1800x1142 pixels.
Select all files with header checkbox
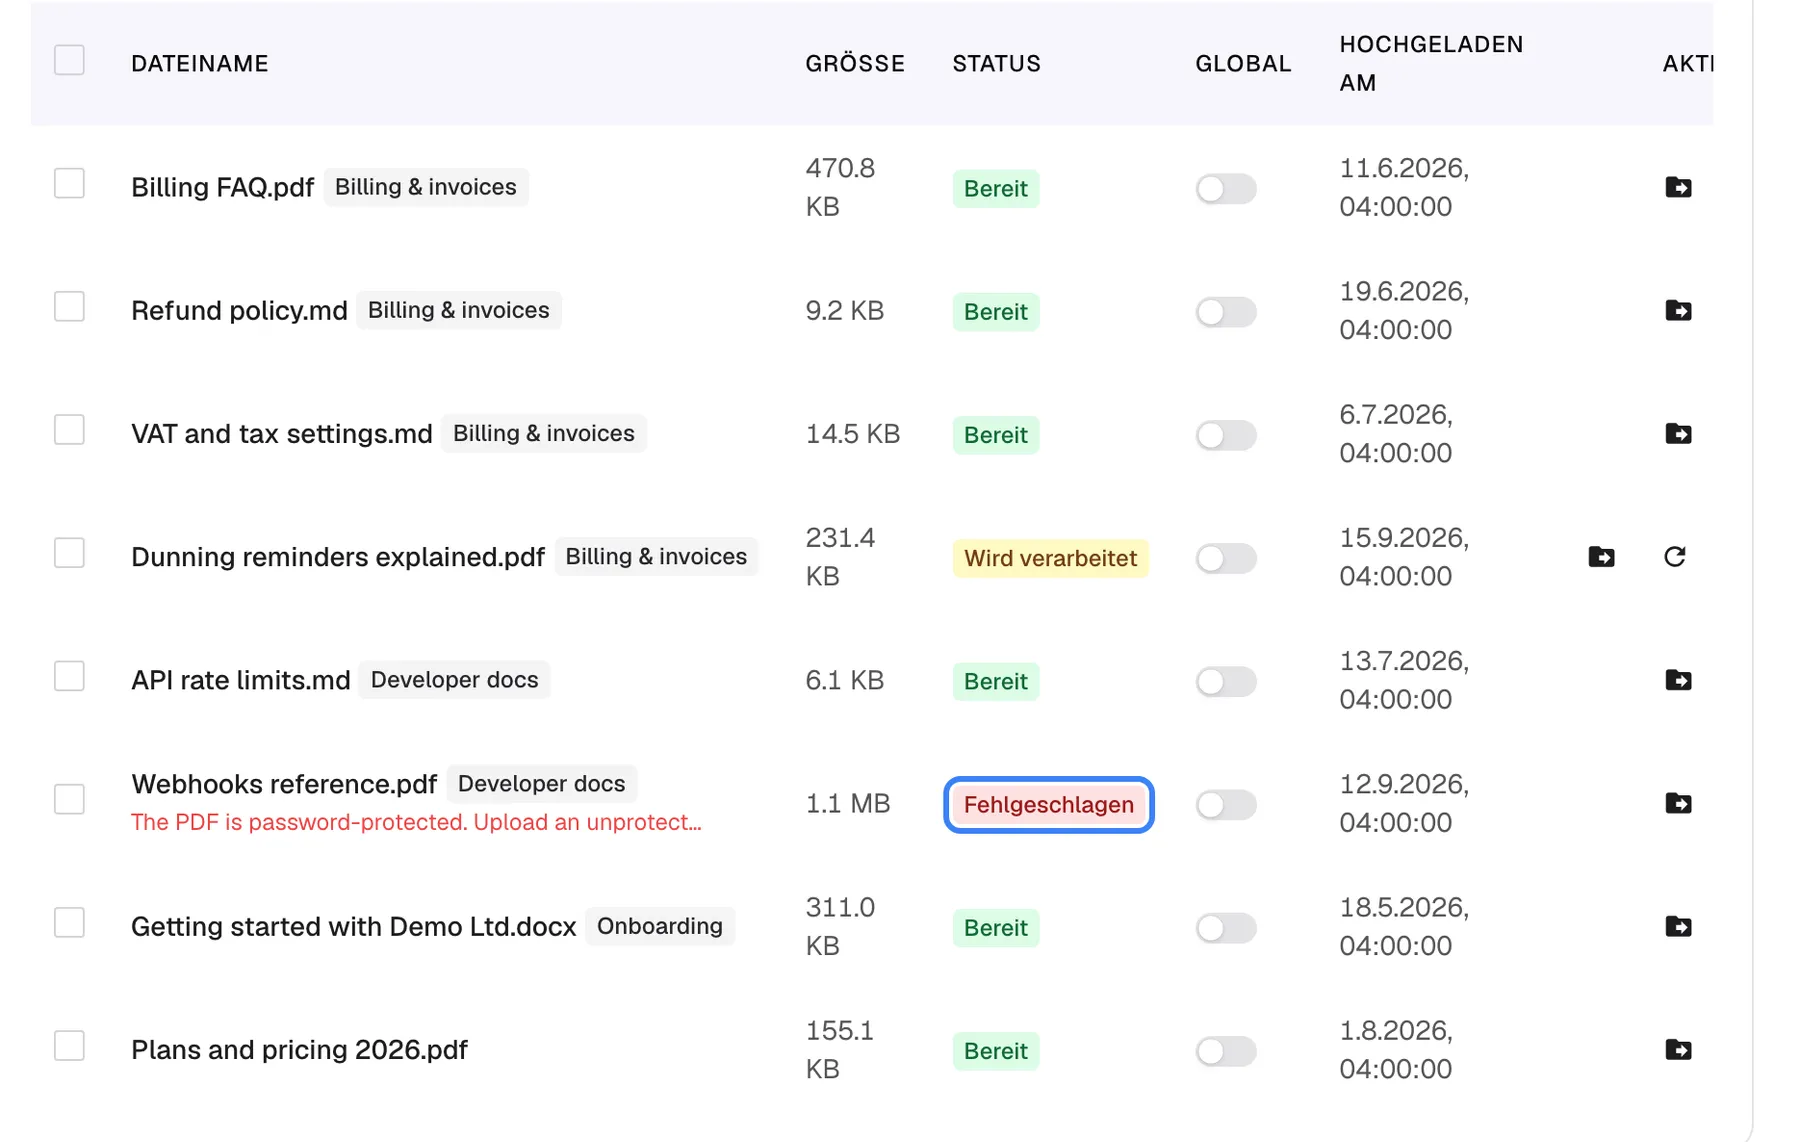(69, 60)
